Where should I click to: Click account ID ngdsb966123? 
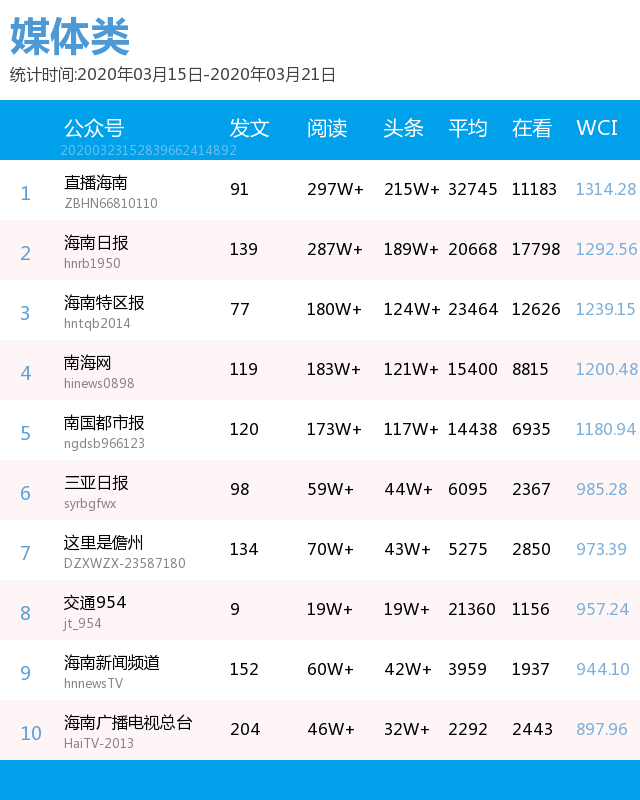coord(104,443)
